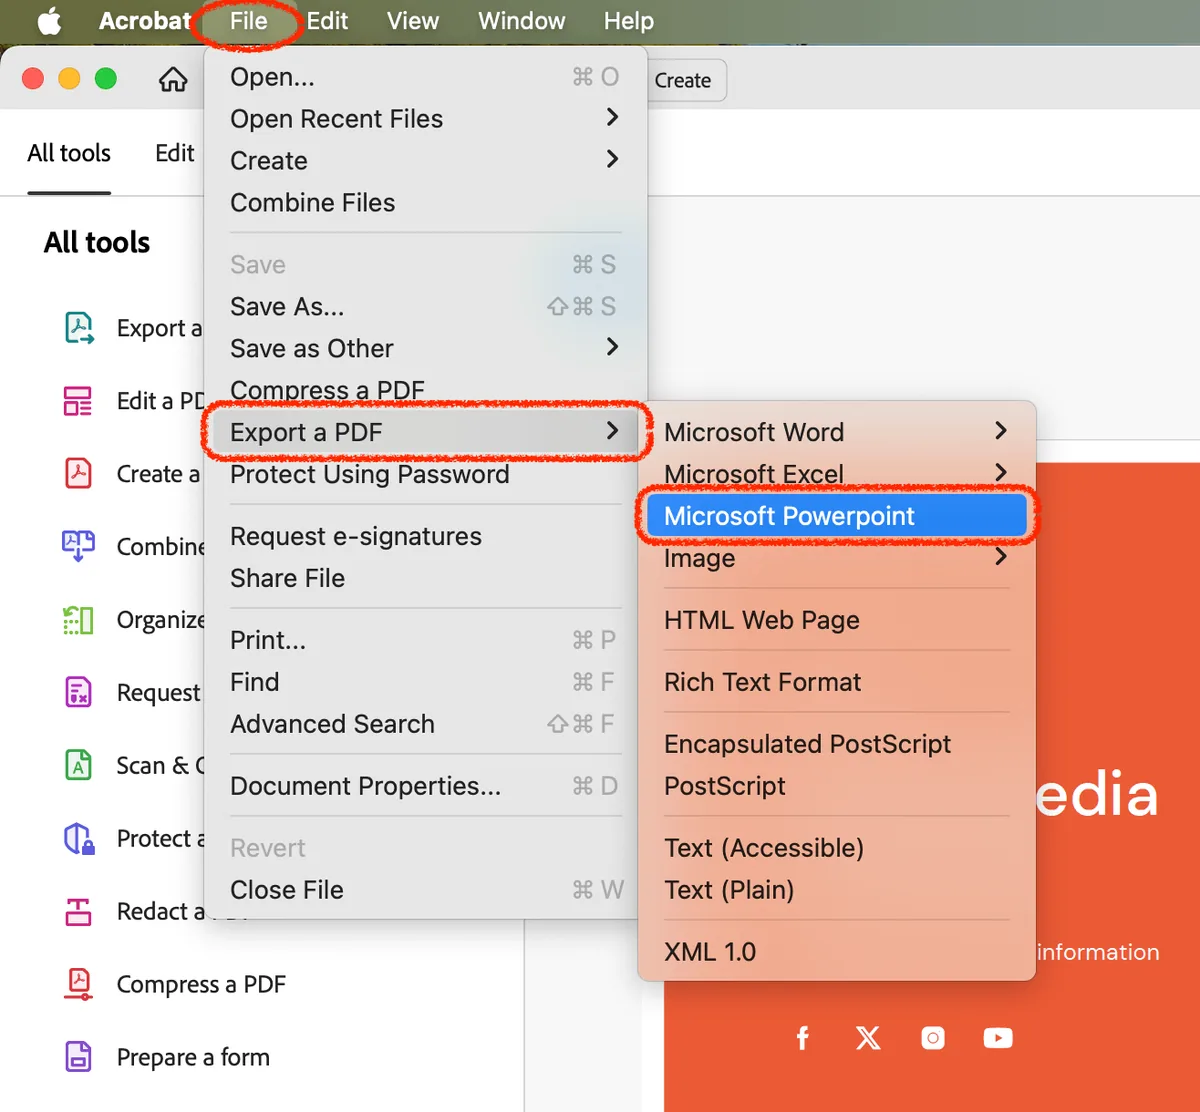This screenshot has height=1112, width=1200.
Task: Choose Open... from the File menu
Action: point(426,77)
